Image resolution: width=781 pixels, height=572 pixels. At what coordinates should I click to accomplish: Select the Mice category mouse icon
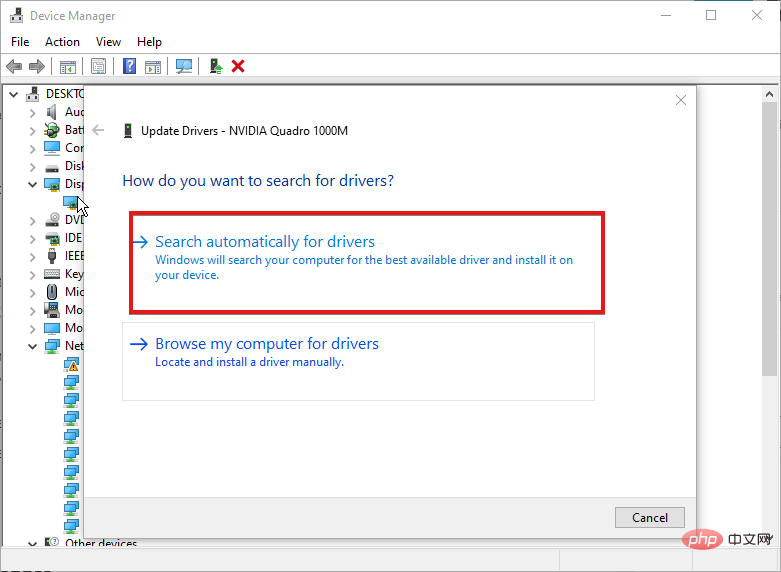pos(52,291)
